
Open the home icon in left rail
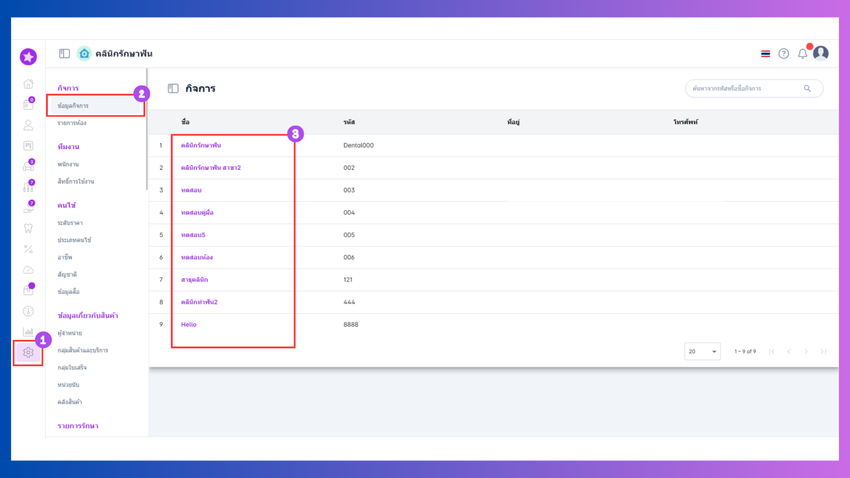[28, 84]
